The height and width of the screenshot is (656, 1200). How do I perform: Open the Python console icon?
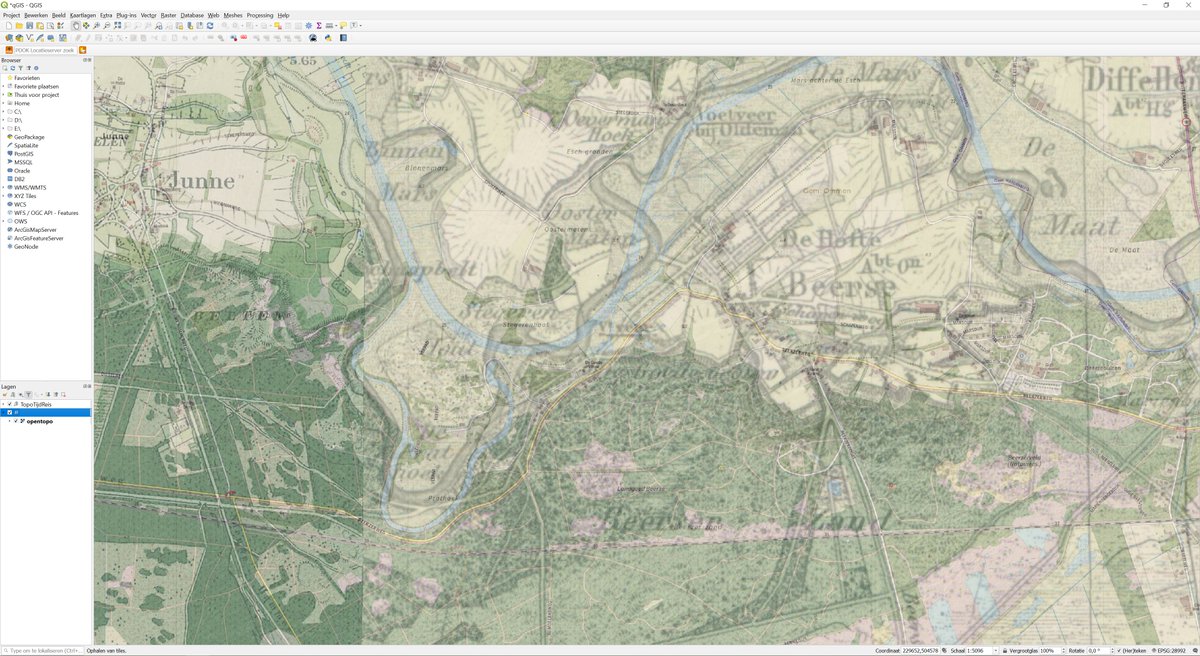tap(328, 38)
